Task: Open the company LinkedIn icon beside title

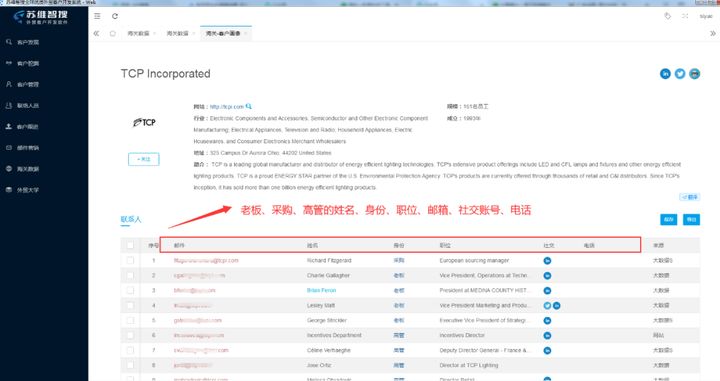Action: (665, 73)
